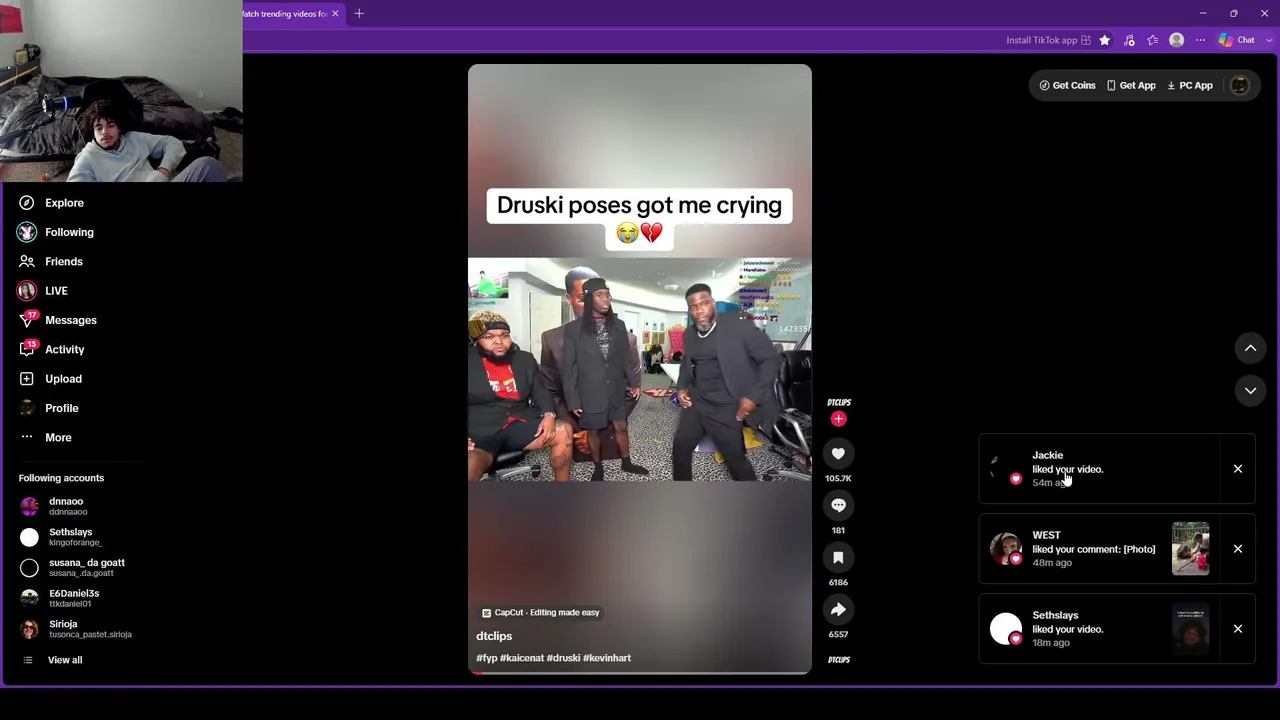Select the Activity menu item
1280x720 pixels.
point(65,349)
